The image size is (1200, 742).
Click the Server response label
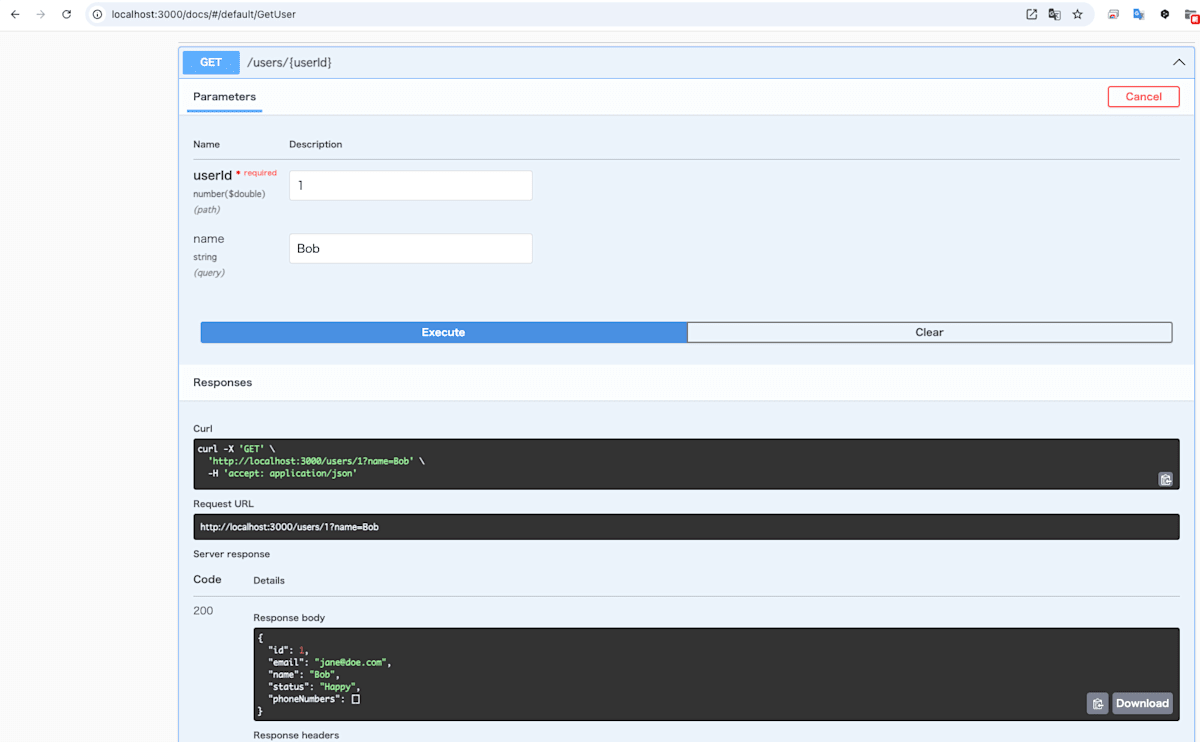tap(231, 554)
